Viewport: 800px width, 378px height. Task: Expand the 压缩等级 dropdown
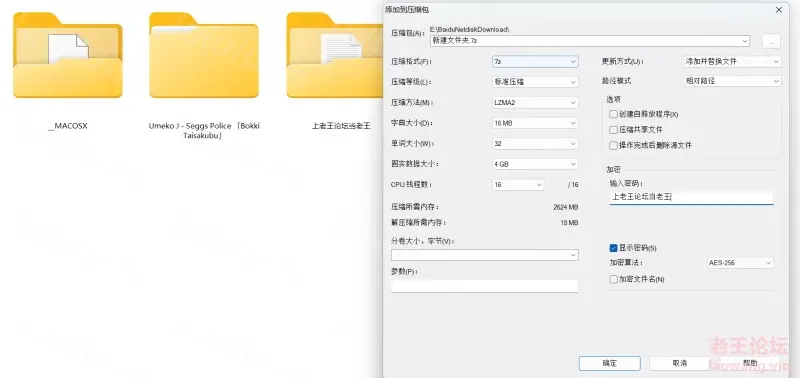(x=535, y=82)
